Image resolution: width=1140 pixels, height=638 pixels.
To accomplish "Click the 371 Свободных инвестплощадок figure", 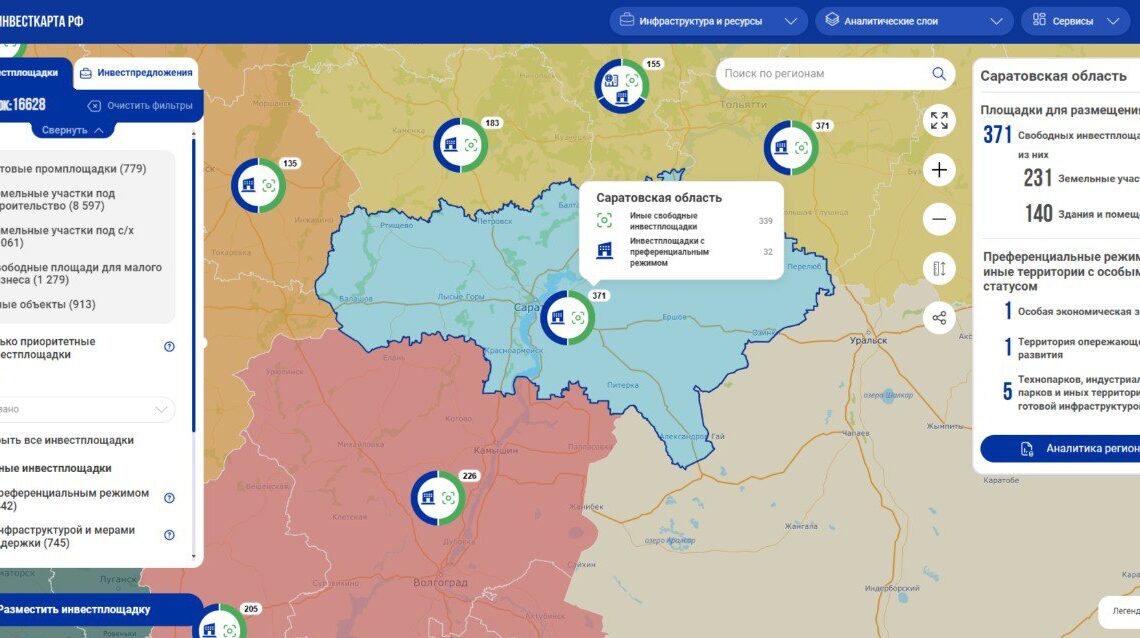I will (998, 134).
